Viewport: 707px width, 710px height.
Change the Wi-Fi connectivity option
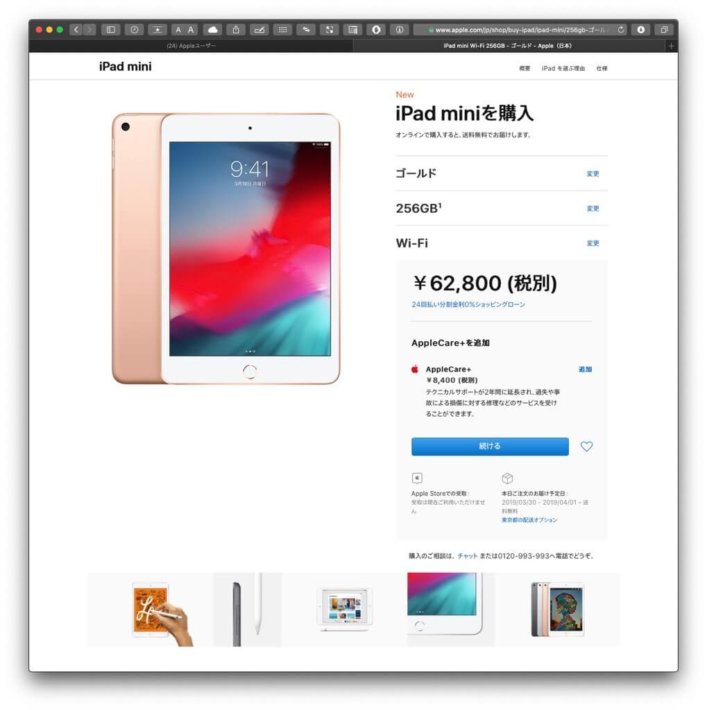tap(593, 244)
